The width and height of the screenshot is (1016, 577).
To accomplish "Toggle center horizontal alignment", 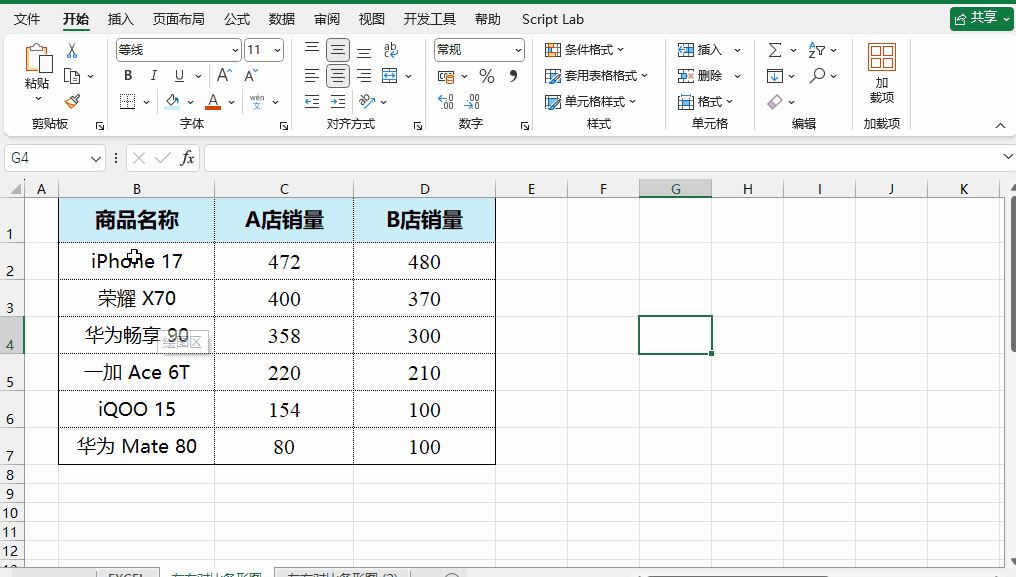I will [338, 76].
